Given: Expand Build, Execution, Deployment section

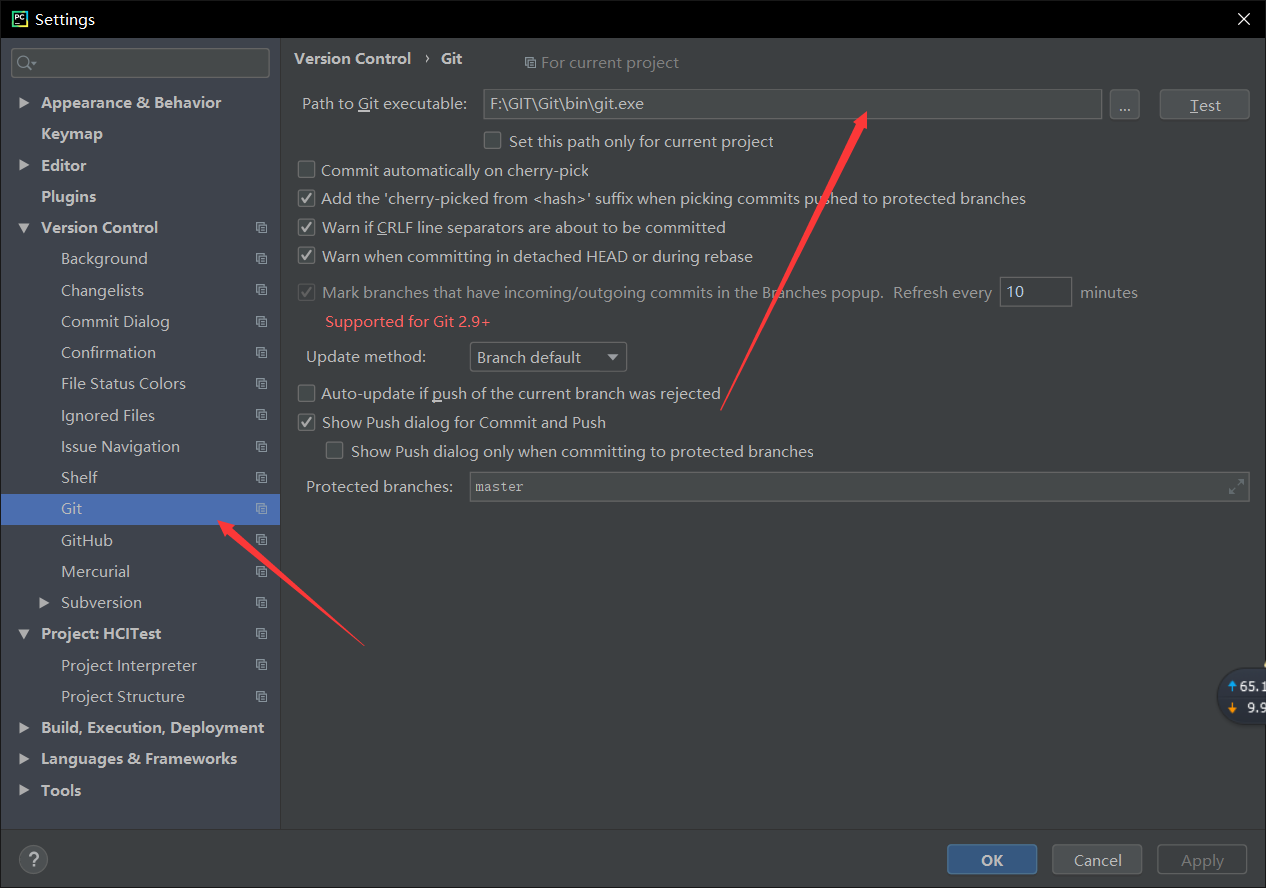Looking at the screenshot, I should pos(24,728).
